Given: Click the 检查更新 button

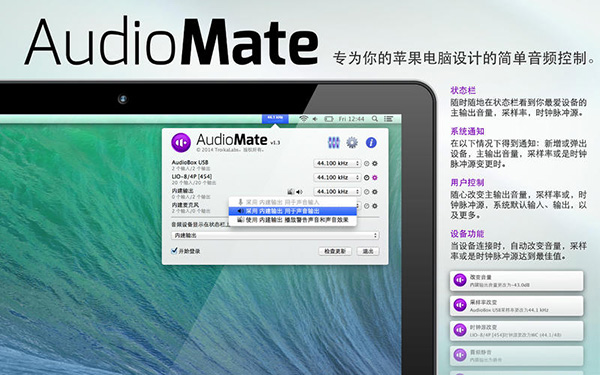Looking at the screenshot, I should coord(335,251).
